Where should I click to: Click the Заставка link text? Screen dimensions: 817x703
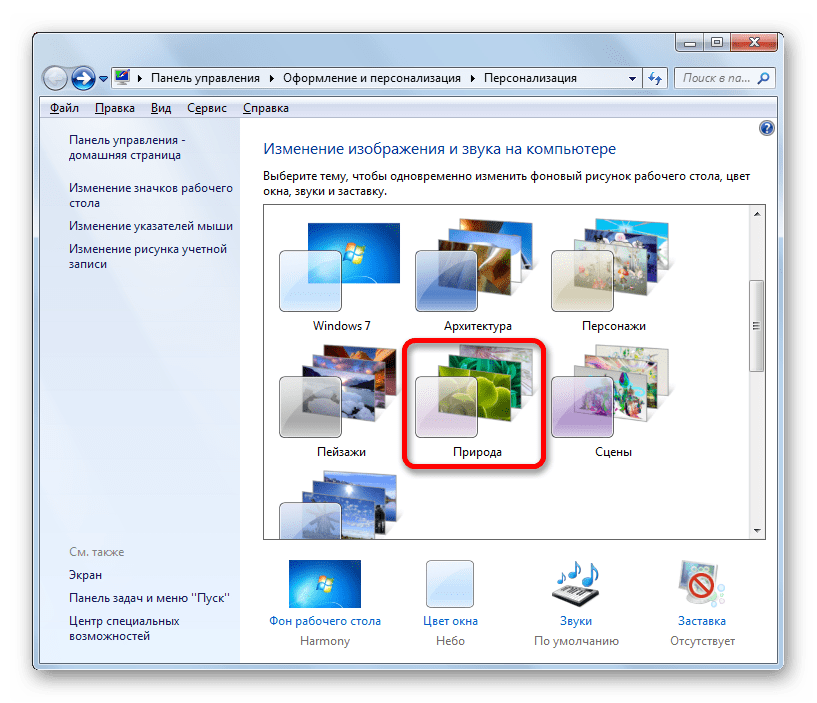tap(702, 621)
